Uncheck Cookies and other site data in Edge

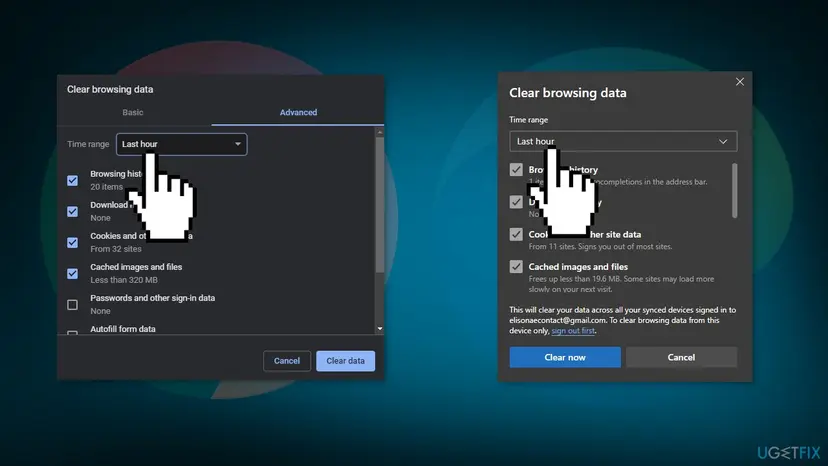tap(516, 234)
